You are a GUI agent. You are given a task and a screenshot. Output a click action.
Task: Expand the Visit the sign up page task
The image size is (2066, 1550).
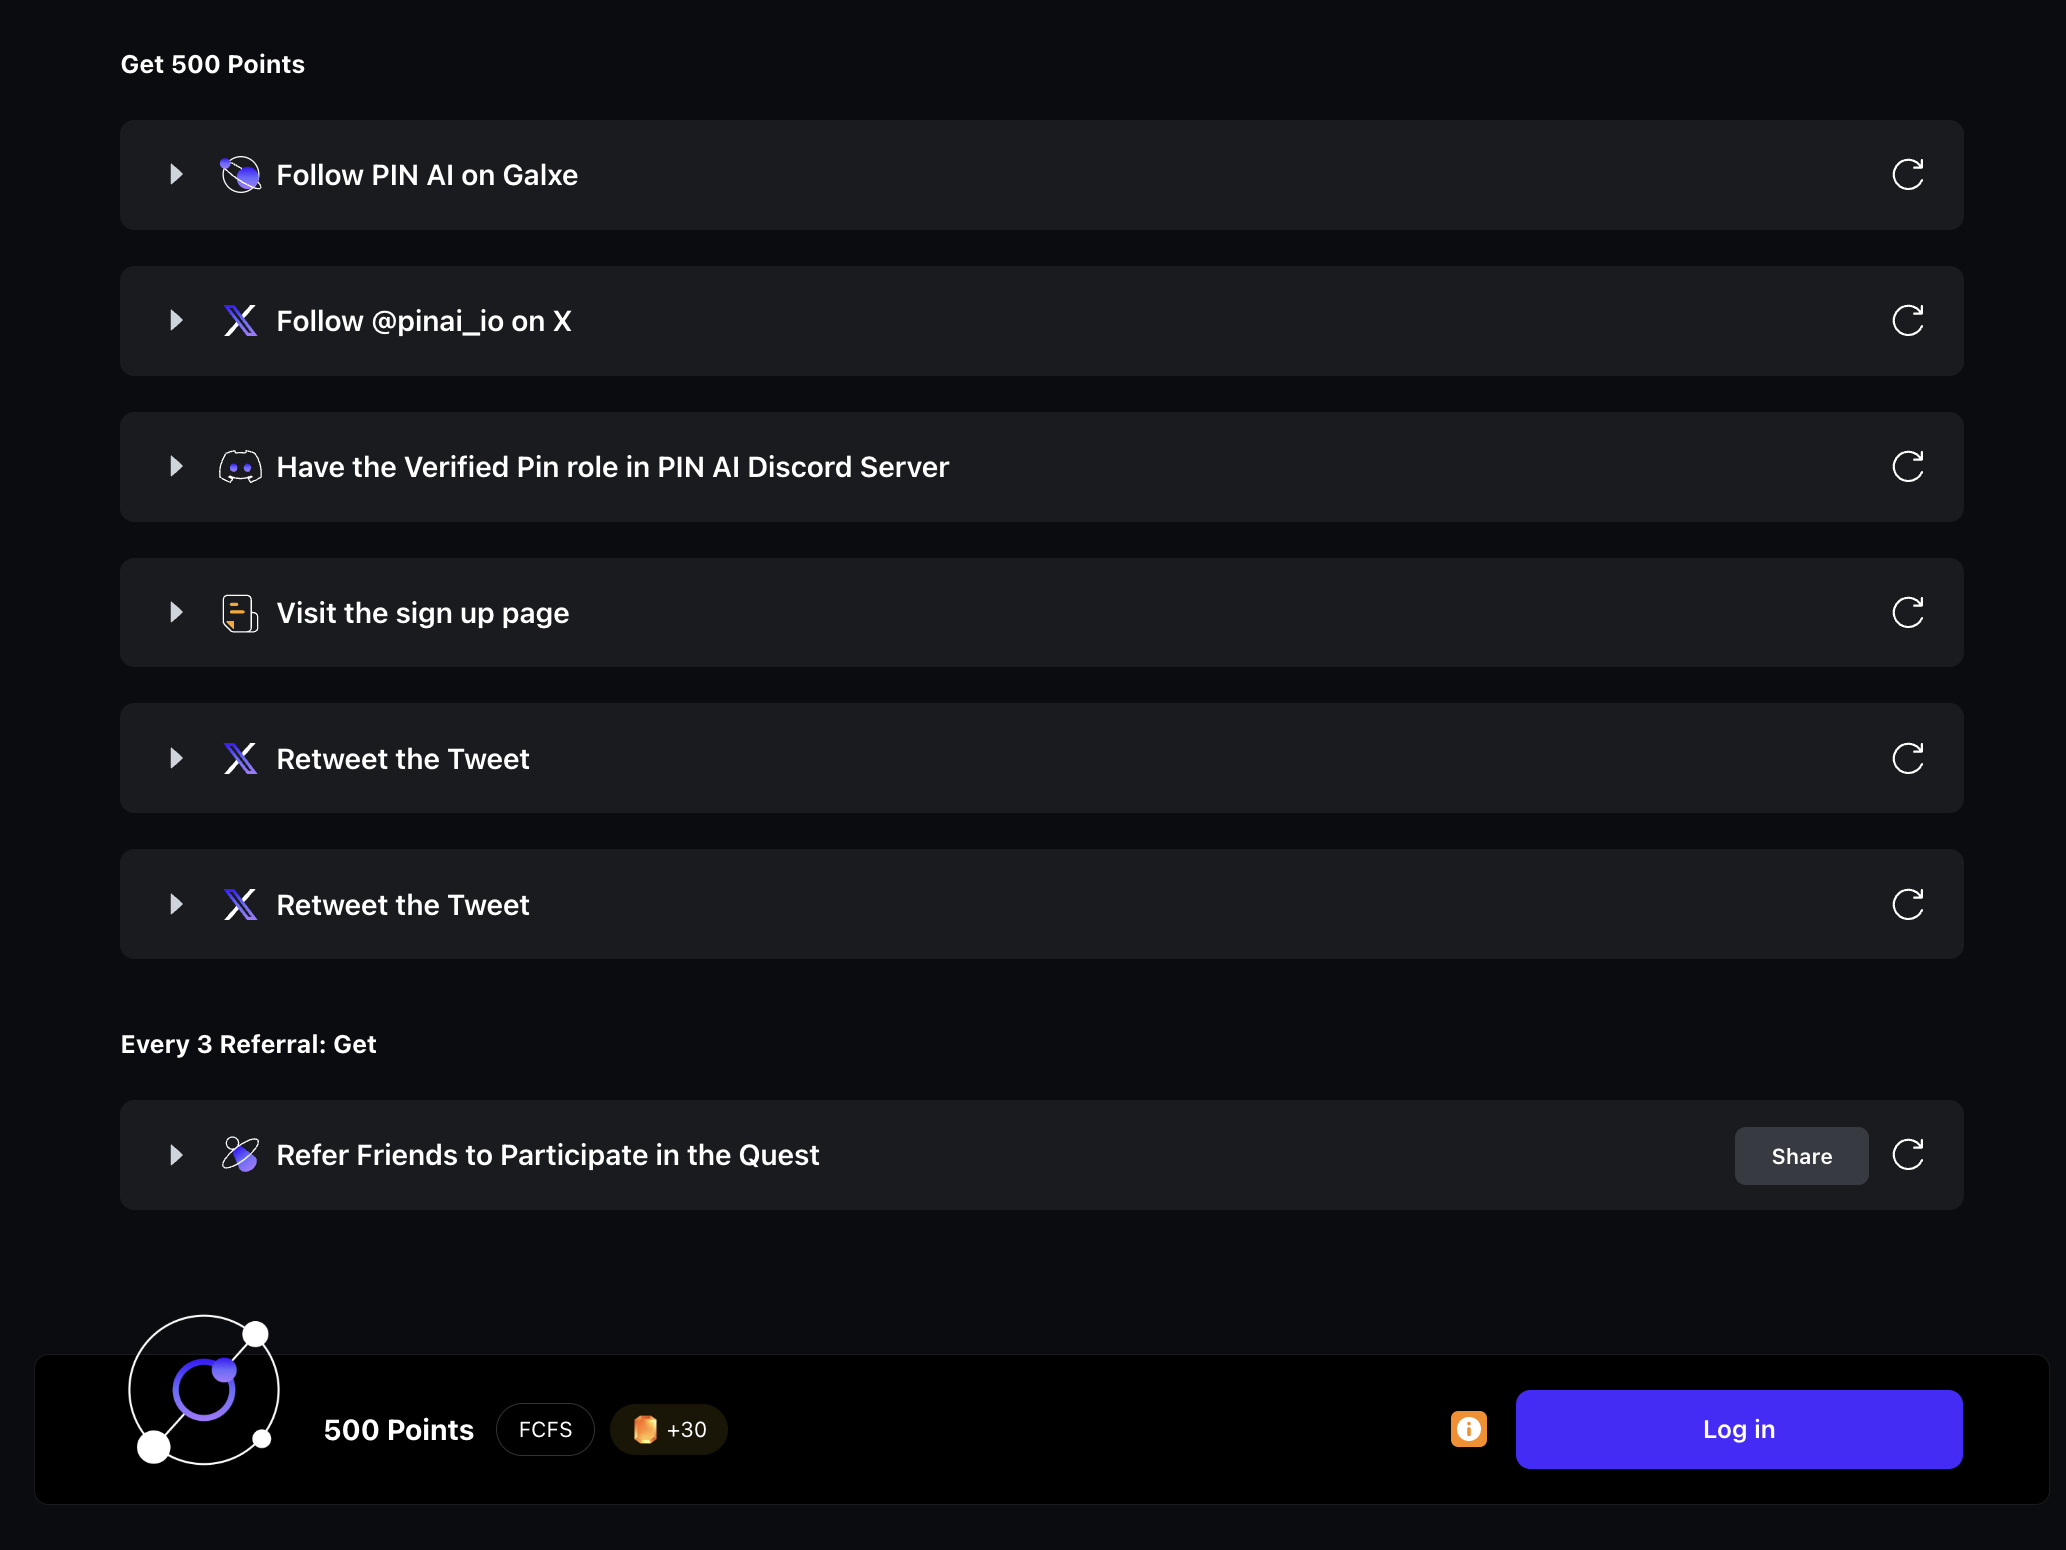[x=176, y=613]
